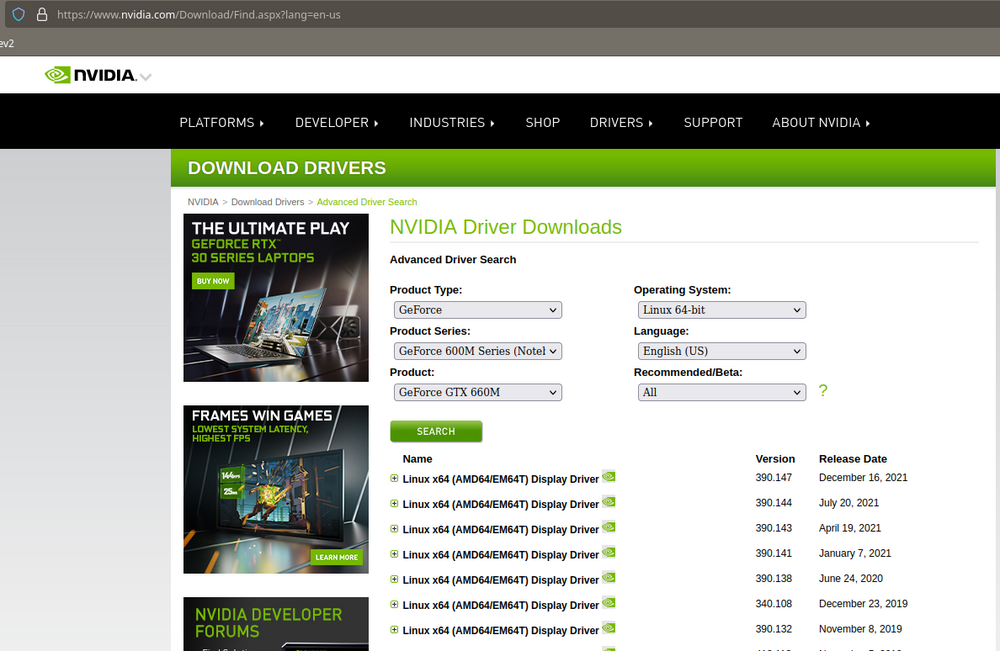Click the Name column header
This screenshot has height=651, width=1000.
click(418, 459)
